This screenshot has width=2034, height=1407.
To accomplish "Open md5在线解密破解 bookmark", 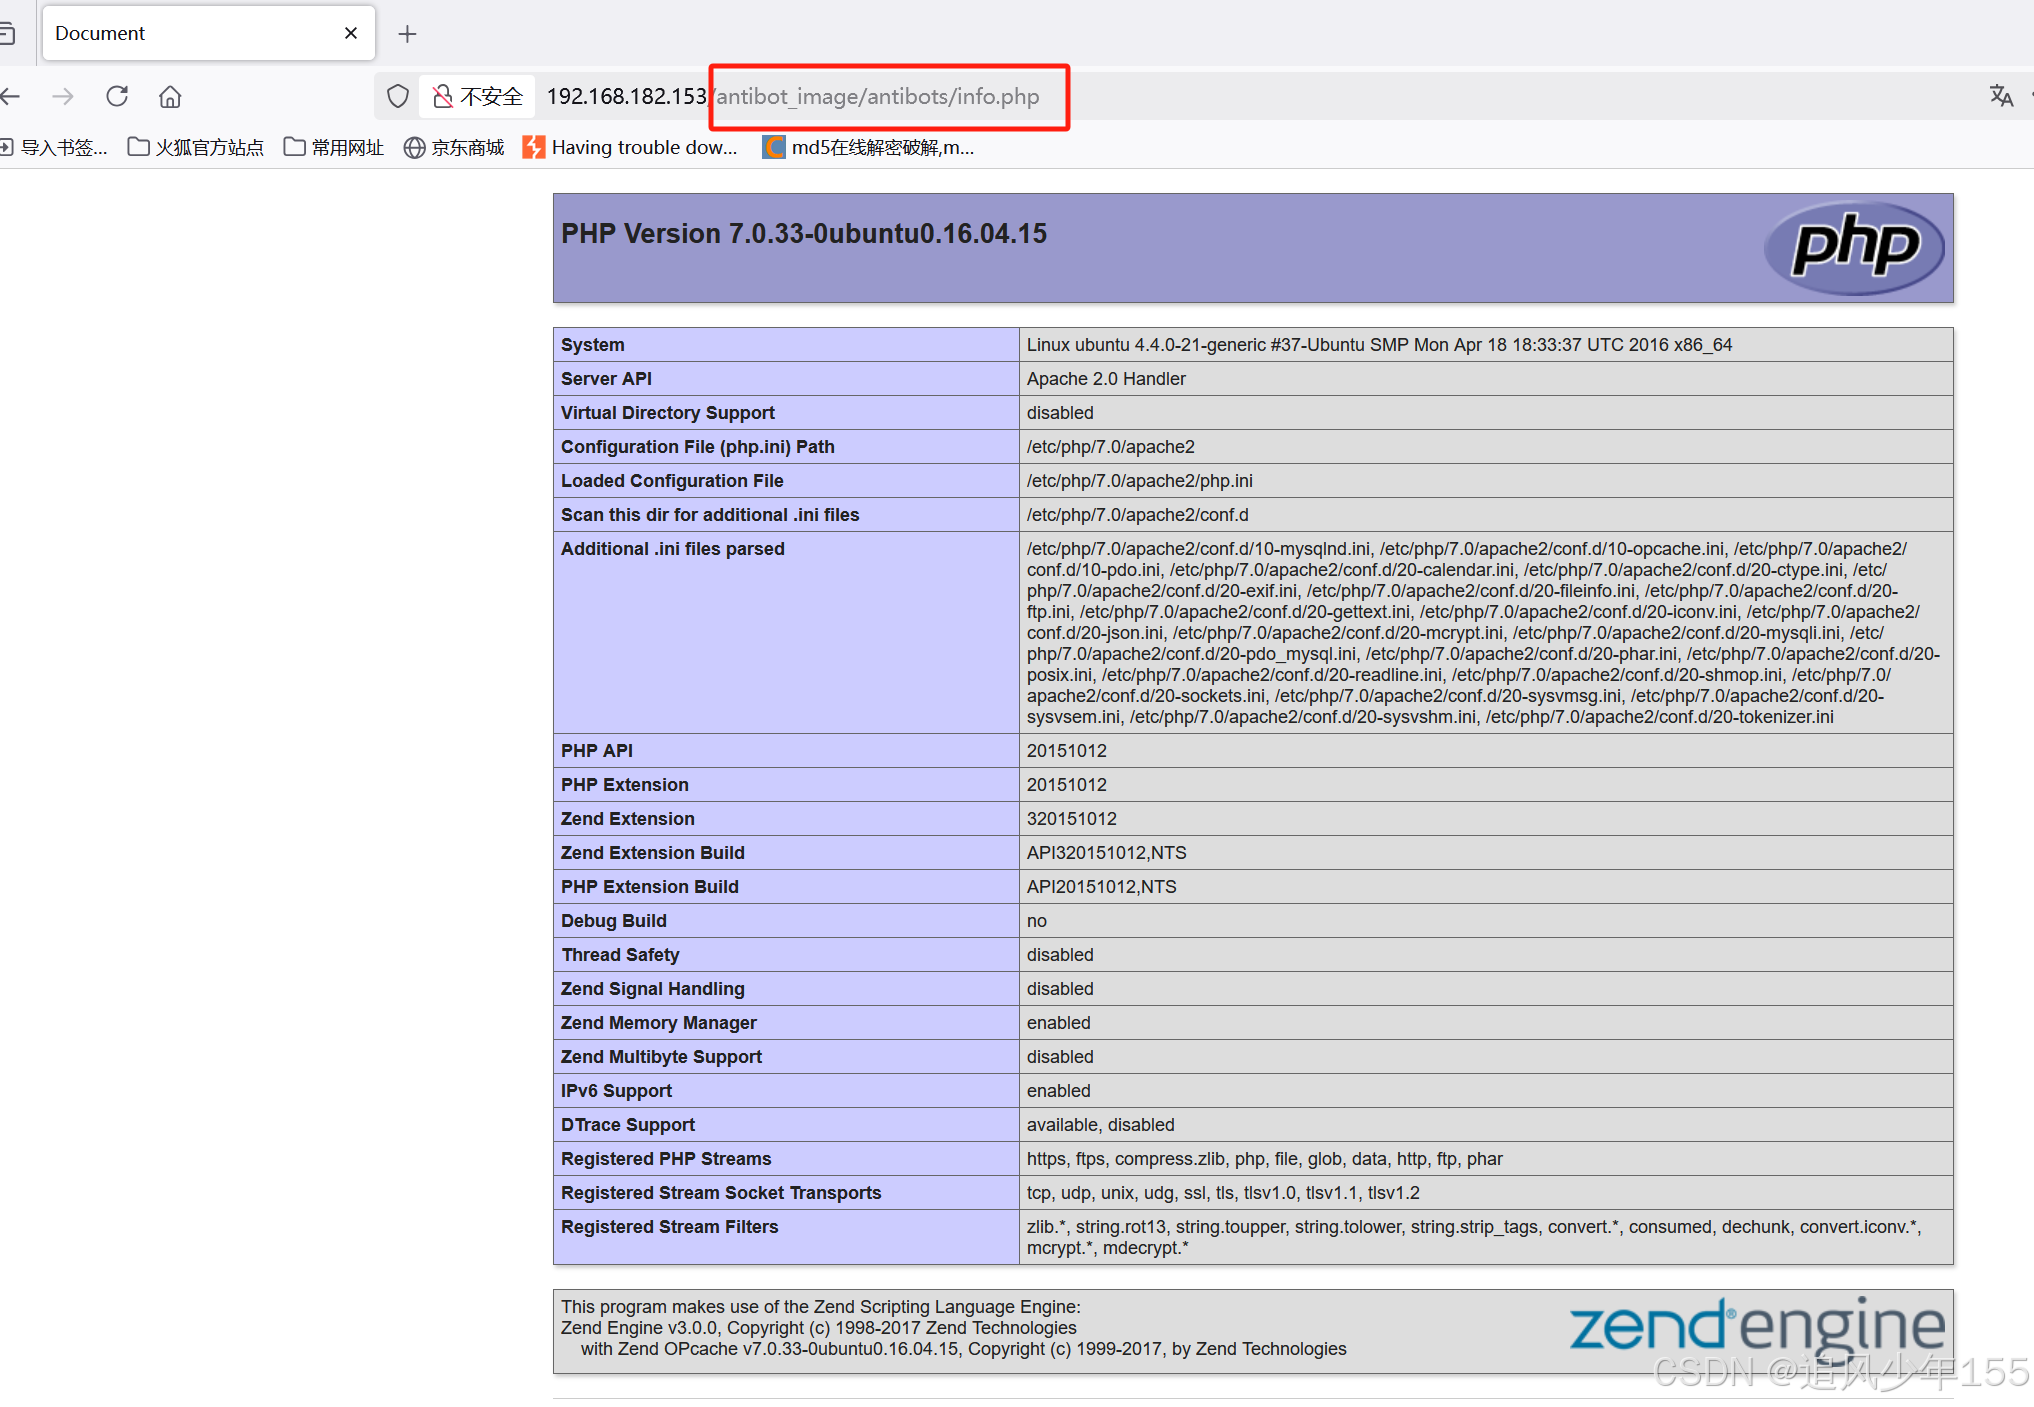I will coord(869,148).
